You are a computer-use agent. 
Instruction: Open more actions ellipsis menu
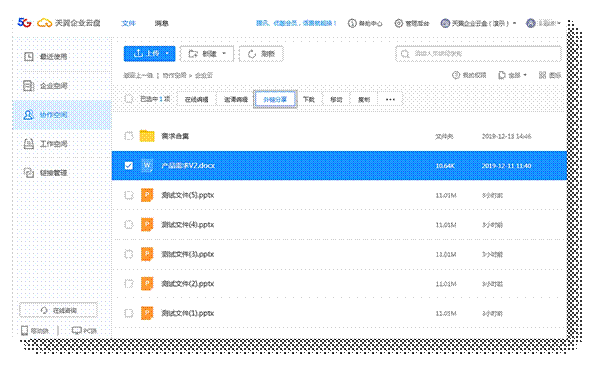[x=390, y=99]
